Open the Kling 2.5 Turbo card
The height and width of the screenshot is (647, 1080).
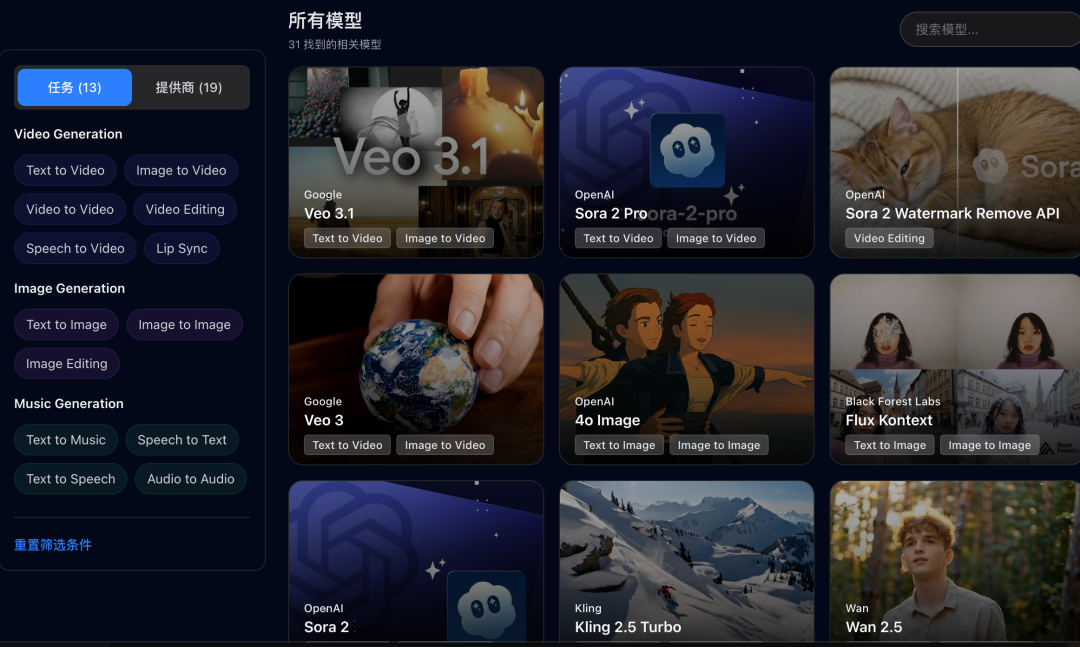687,562
